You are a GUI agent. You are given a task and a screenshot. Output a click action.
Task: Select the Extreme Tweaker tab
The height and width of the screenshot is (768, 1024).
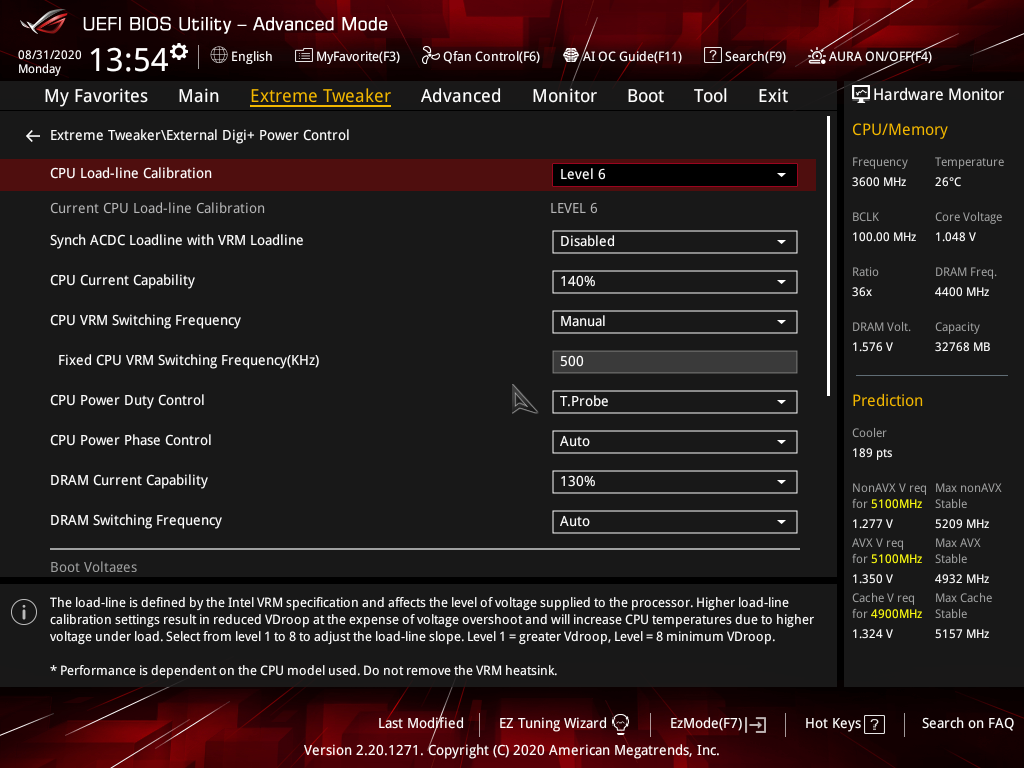coord(320,96)
